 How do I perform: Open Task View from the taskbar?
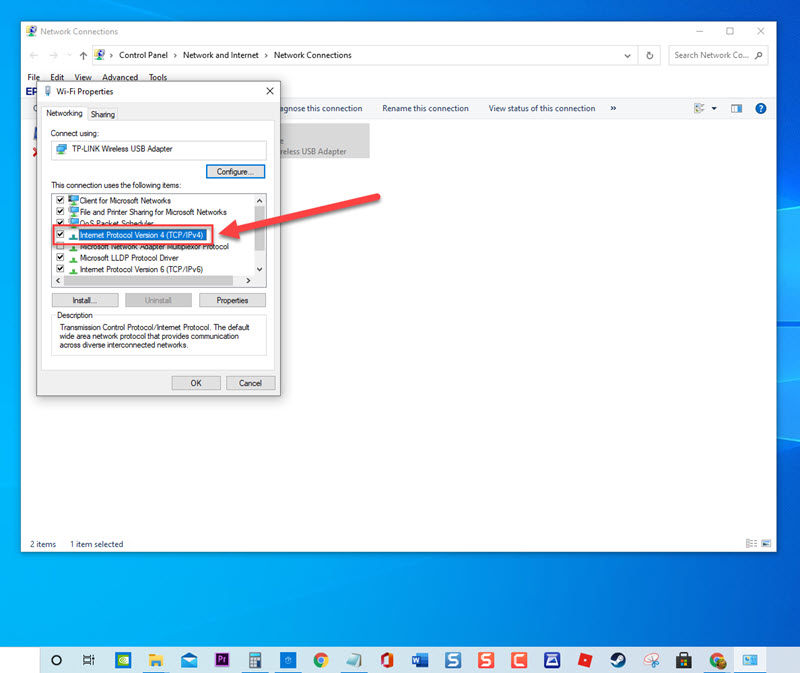88,660
